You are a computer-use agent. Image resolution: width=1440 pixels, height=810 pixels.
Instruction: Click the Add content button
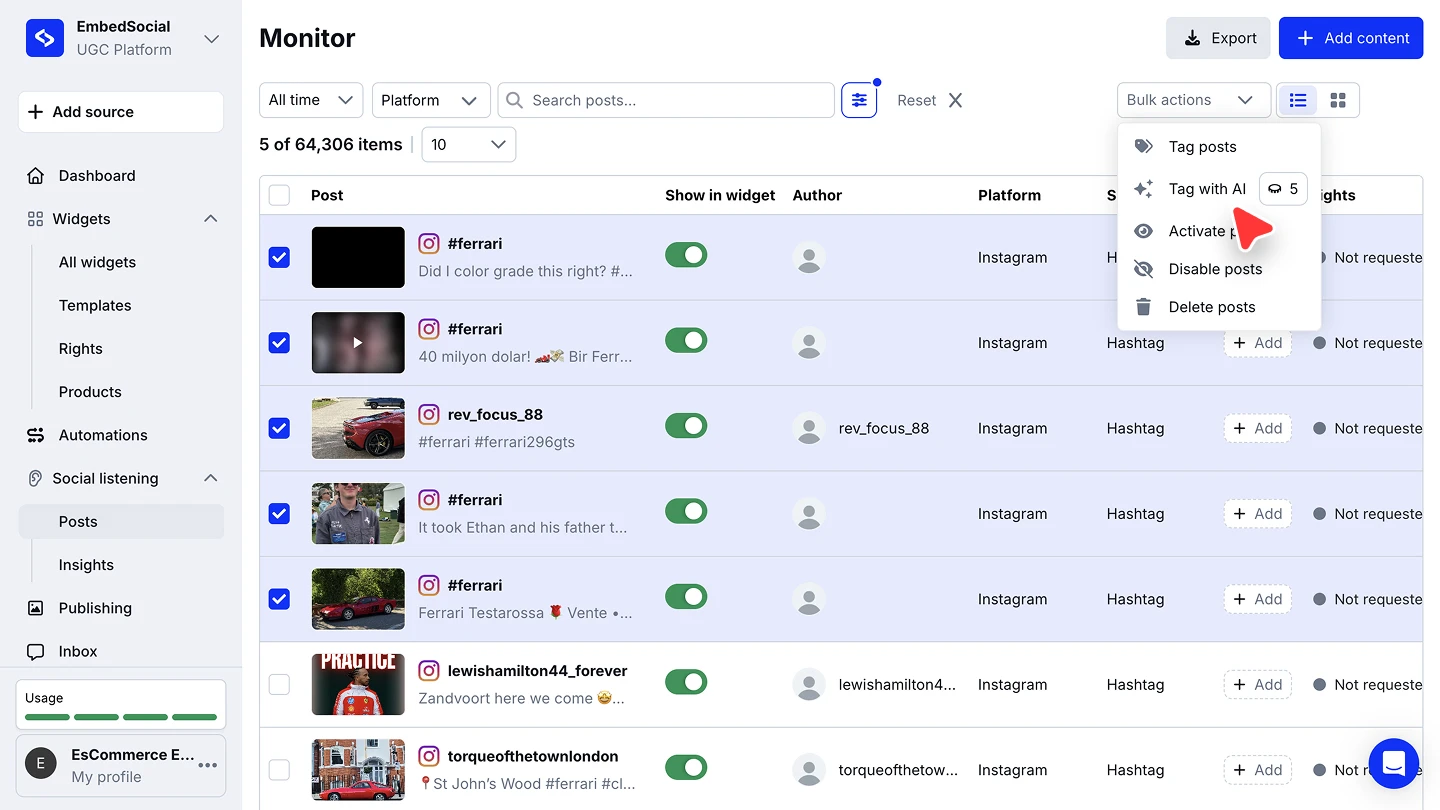tap(1351, 38)
